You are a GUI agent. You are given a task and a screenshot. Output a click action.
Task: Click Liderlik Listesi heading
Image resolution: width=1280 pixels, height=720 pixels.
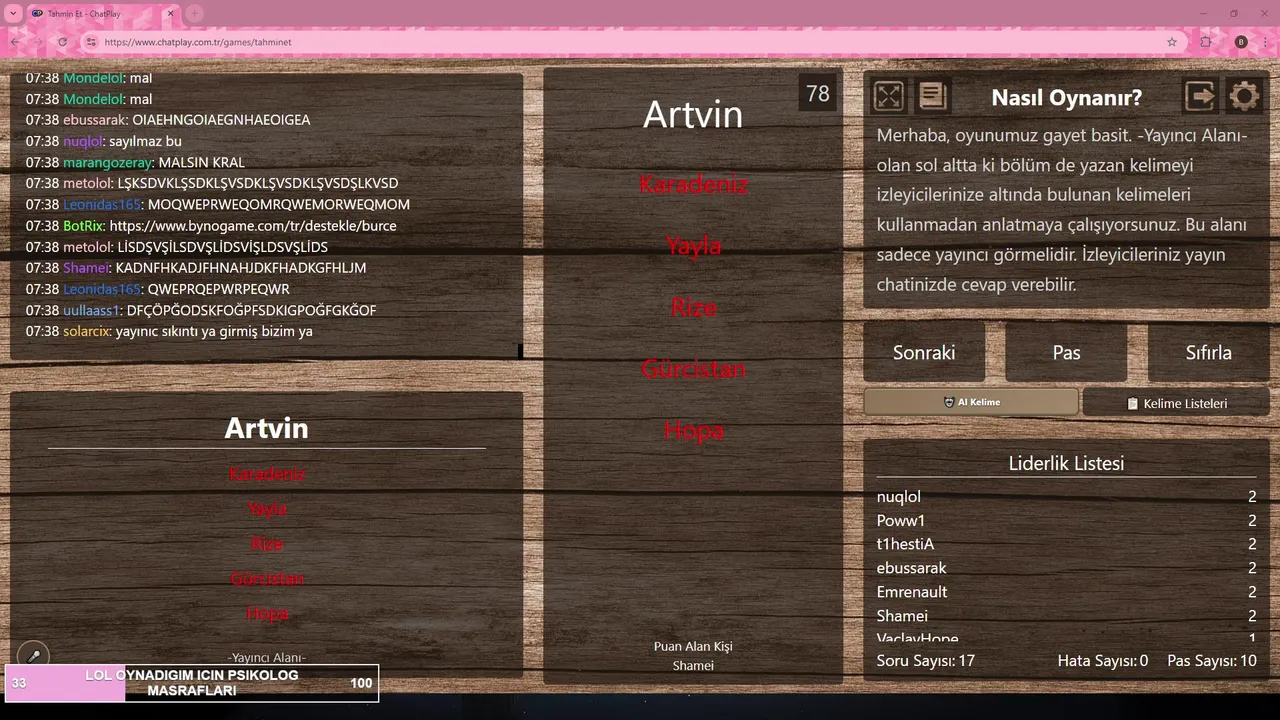(x=1066, y=463)
